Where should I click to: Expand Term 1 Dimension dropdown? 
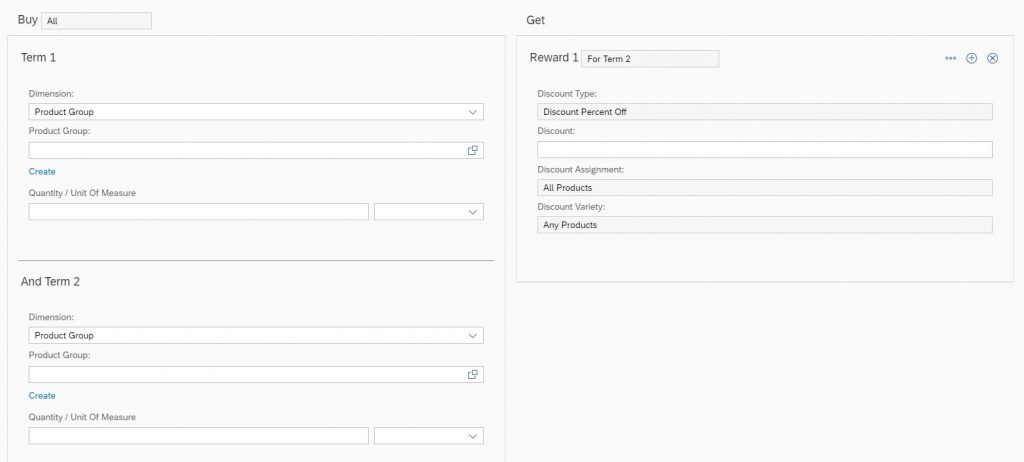click(473, 112)
